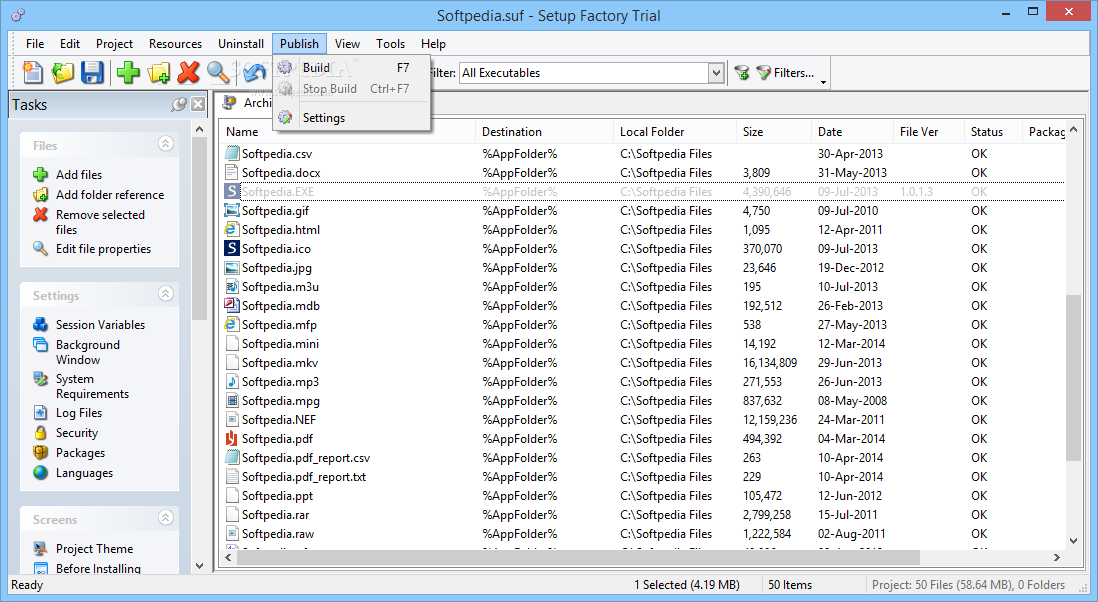Collapse the Screens task group
Screen dimensions: 1098x602
point(165,517)
